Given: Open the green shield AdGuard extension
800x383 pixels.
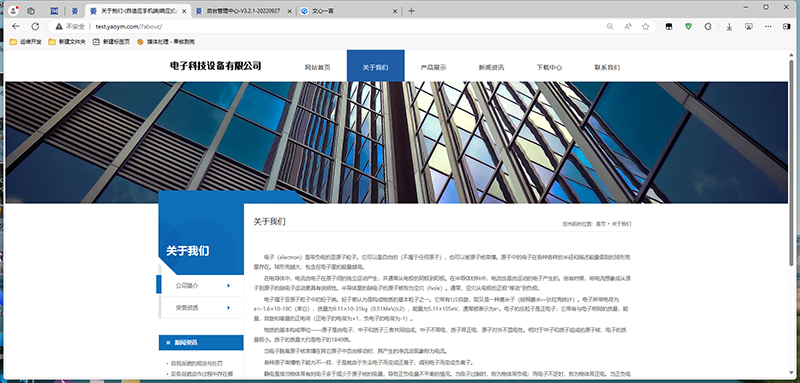Looking at the screenshot, I should (688, 27).
